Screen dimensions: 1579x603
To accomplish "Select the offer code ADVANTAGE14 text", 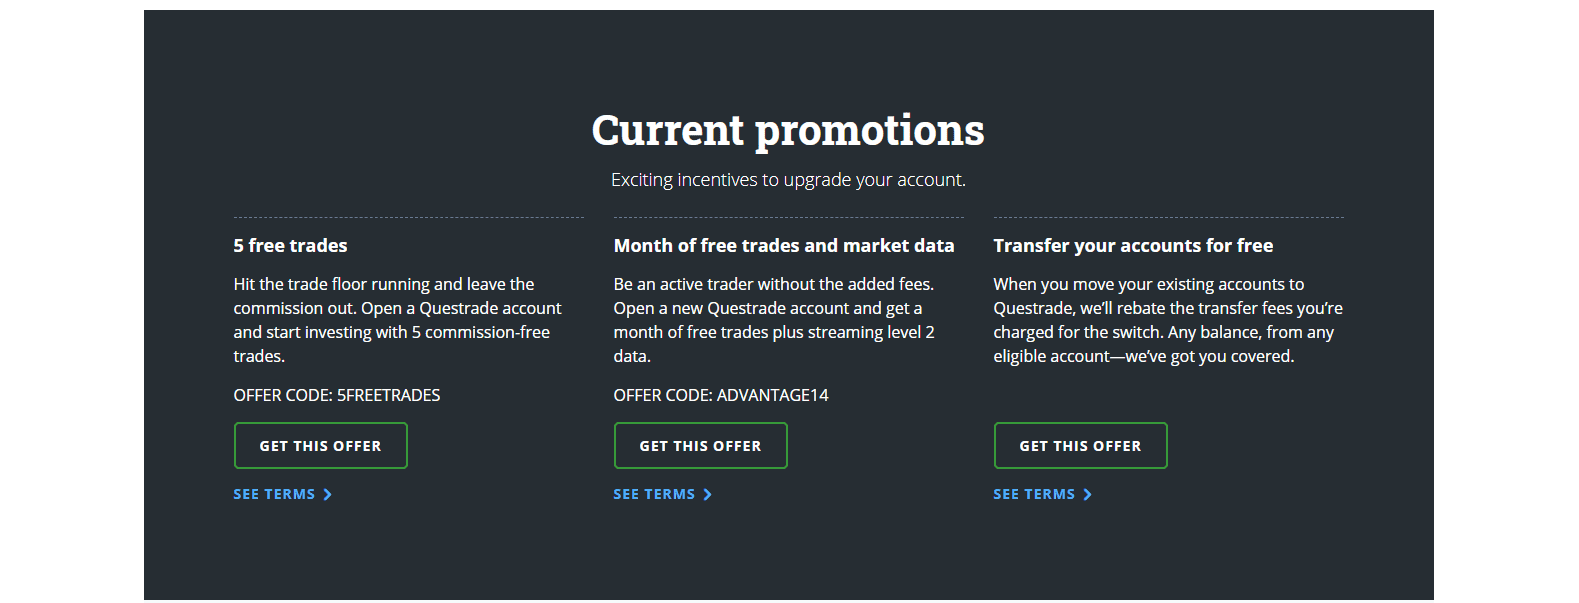I will point(720,394).
